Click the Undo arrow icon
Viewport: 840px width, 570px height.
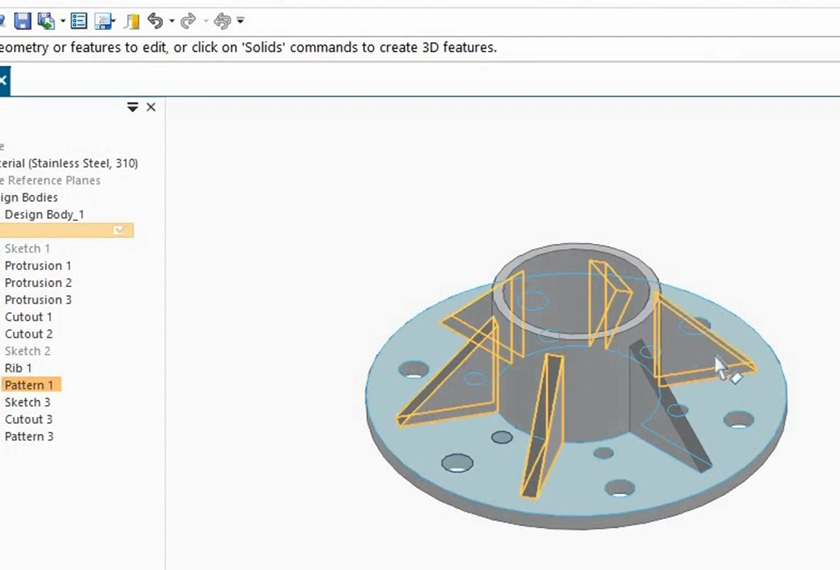(155, 20)
